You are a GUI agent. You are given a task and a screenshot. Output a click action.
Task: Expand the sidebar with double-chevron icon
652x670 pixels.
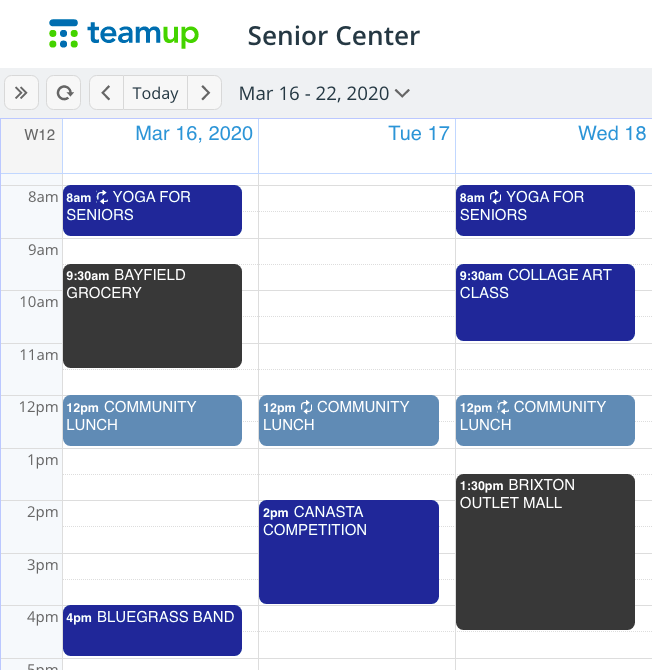pyautogui.click(x=21, y=93)
